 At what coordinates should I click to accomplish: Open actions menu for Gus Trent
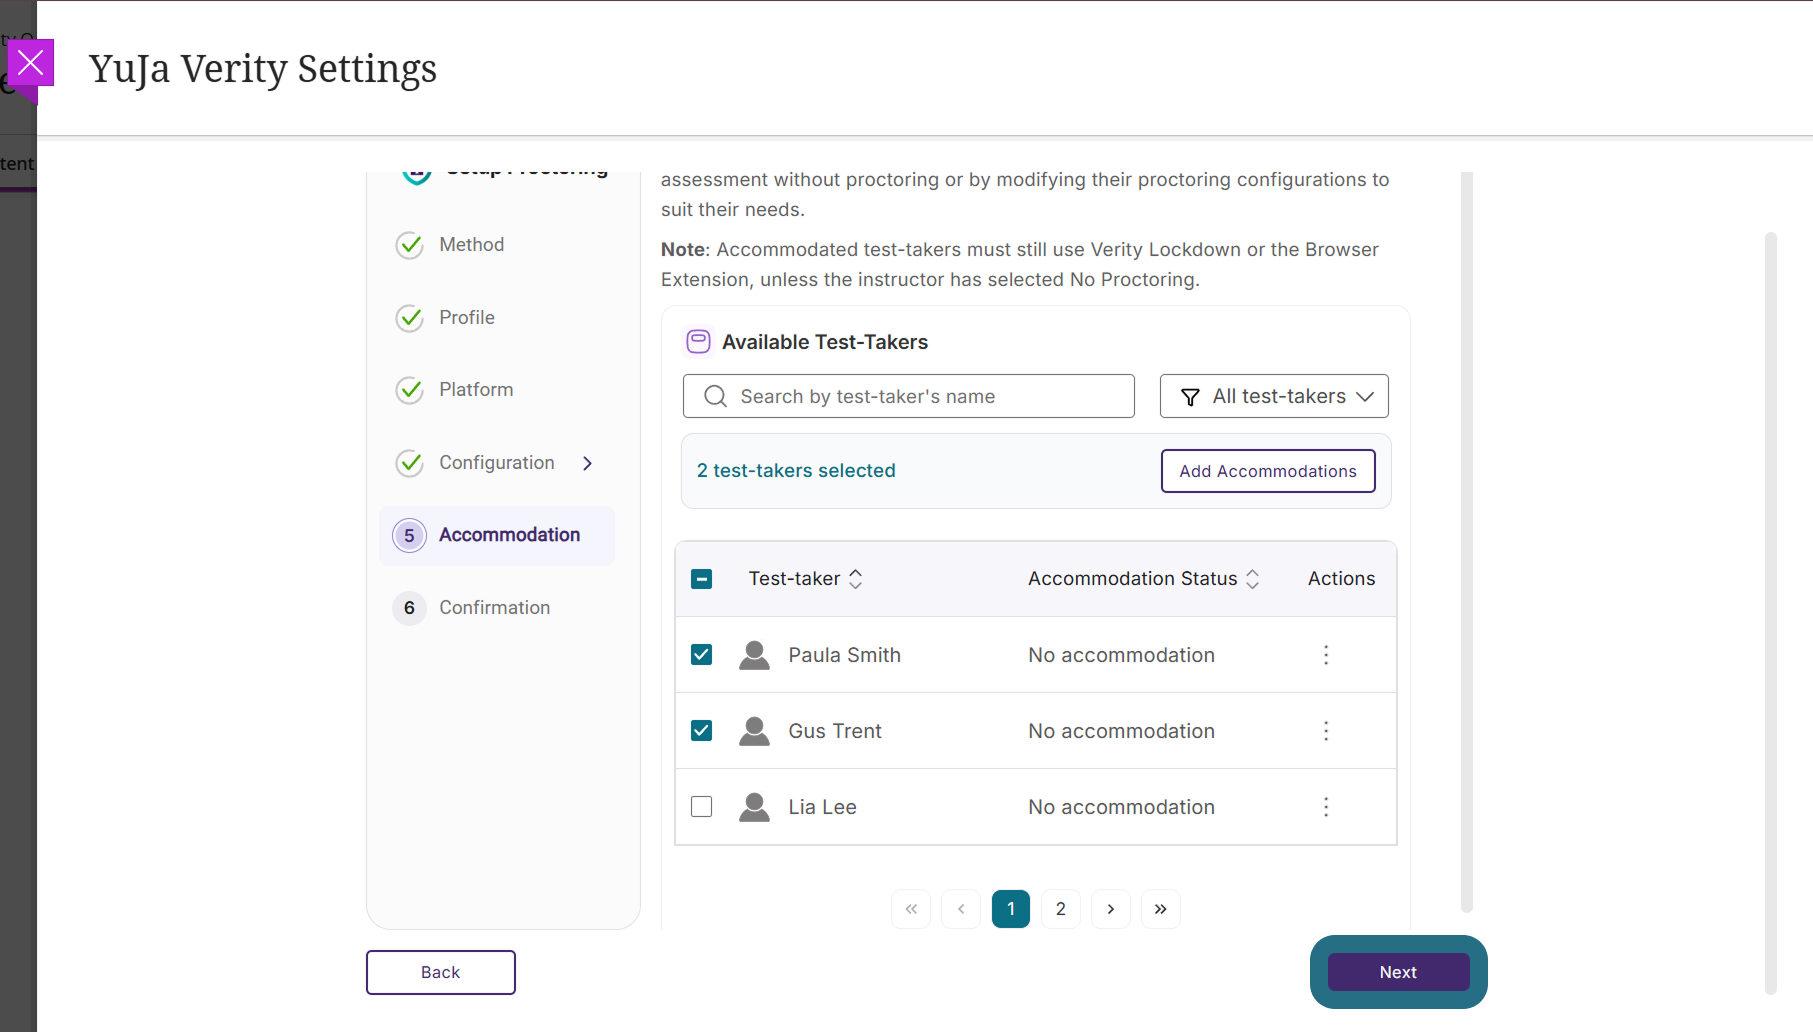[1326, 731]
